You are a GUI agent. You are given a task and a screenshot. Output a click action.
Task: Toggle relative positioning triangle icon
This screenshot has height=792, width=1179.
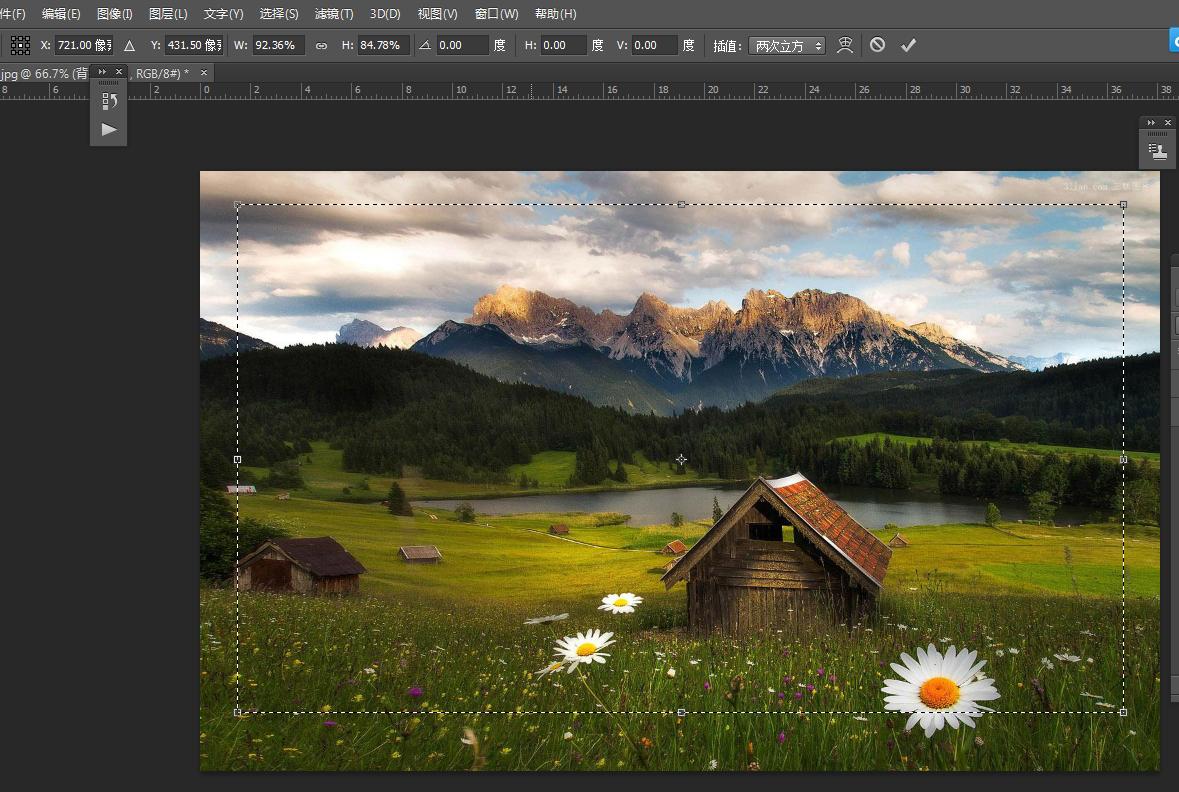tap(129, 45)
